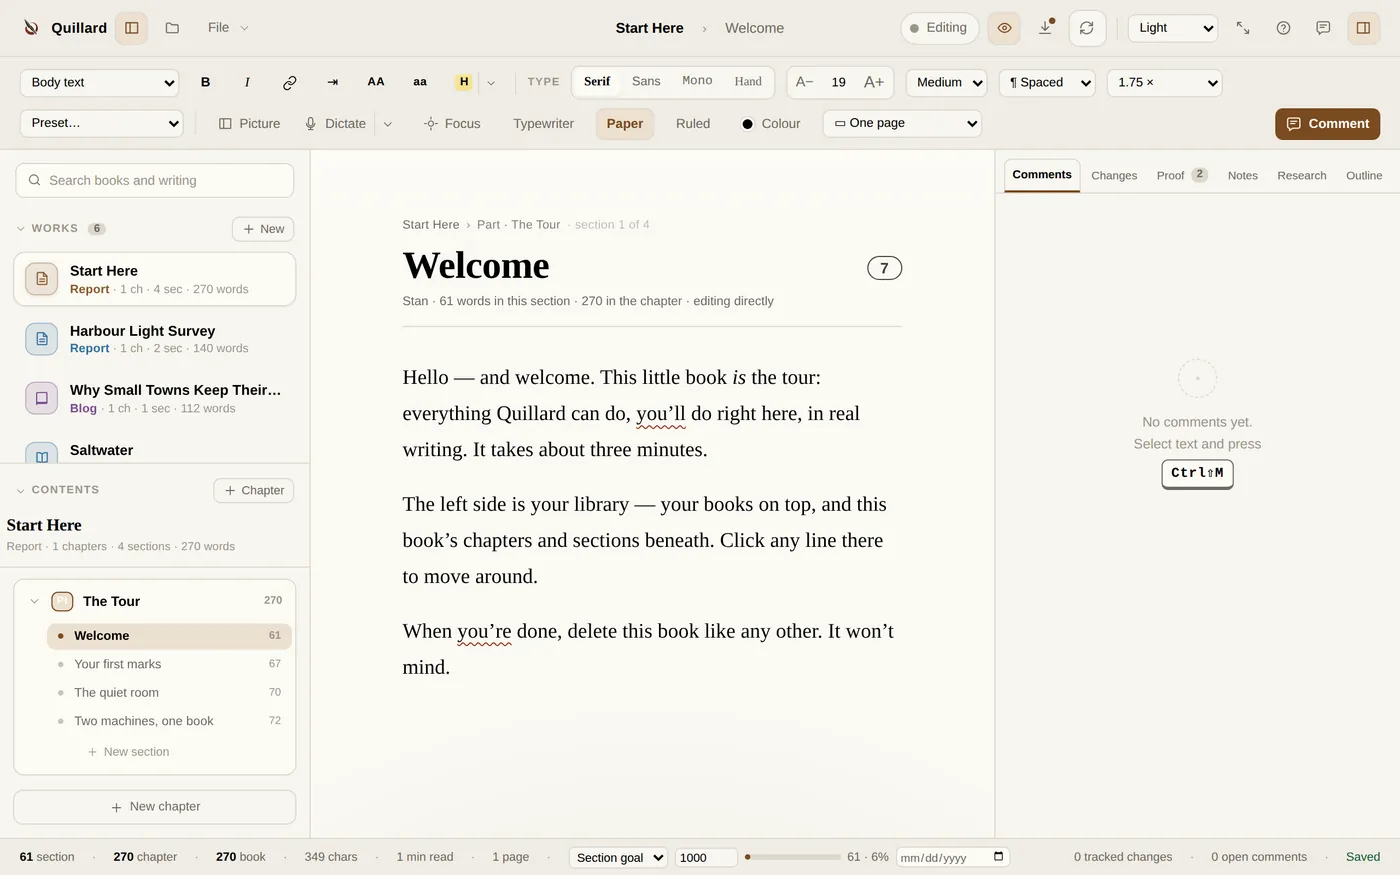The image size is (1400, 875).
Task: Expand the highlight colour options chevron
Action: coord(491,82)
